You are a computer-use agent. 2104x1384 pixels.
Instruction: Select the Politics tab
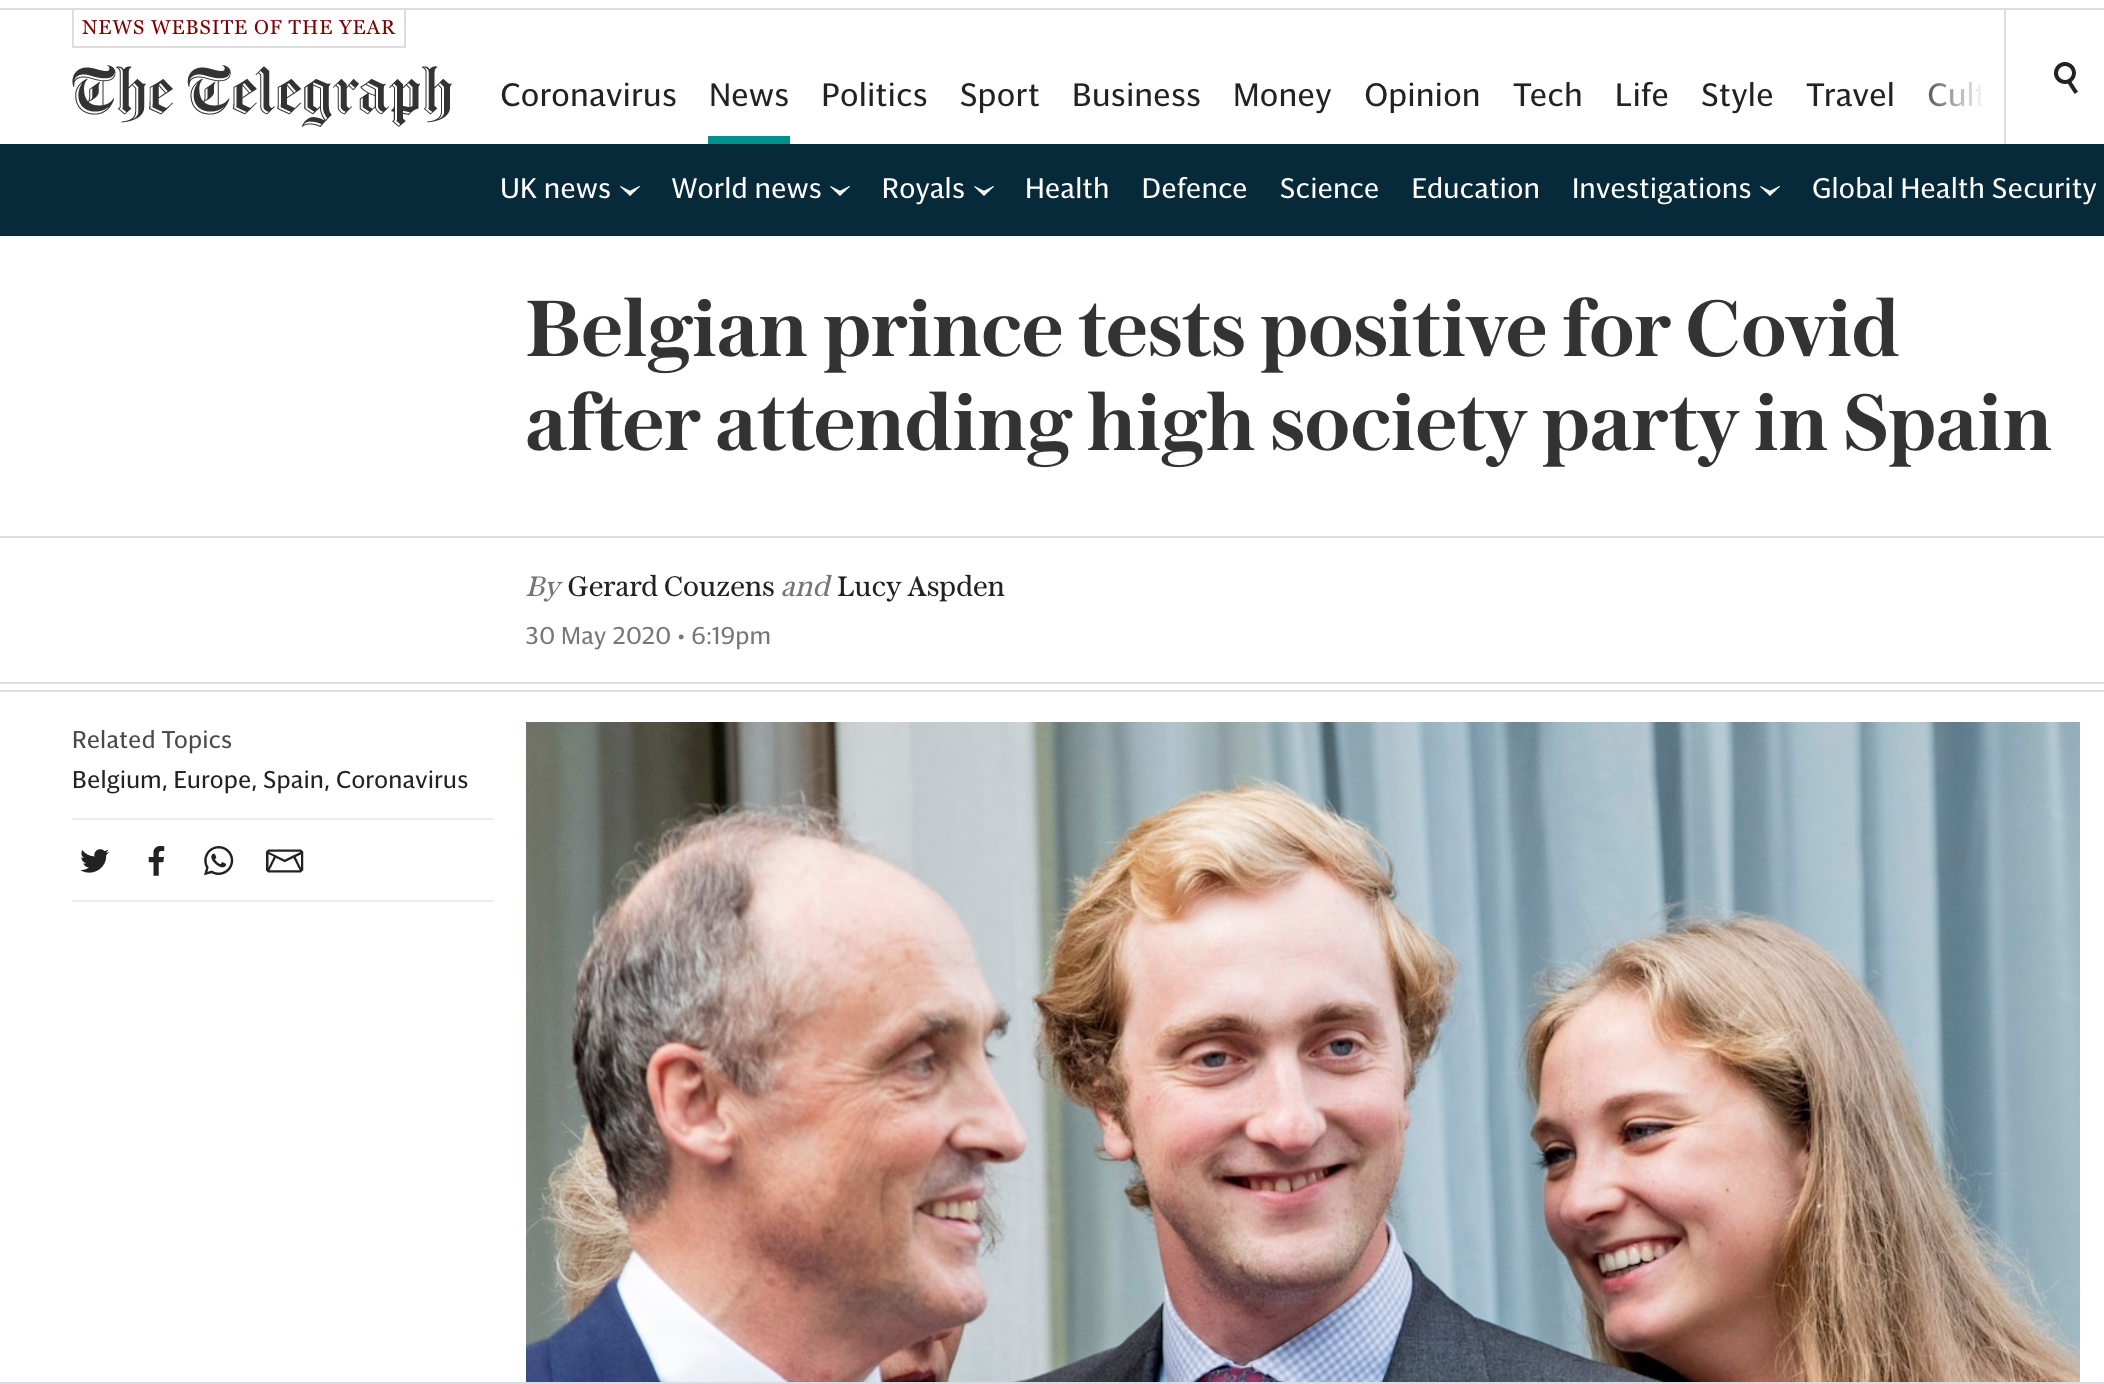click(874, 95)
